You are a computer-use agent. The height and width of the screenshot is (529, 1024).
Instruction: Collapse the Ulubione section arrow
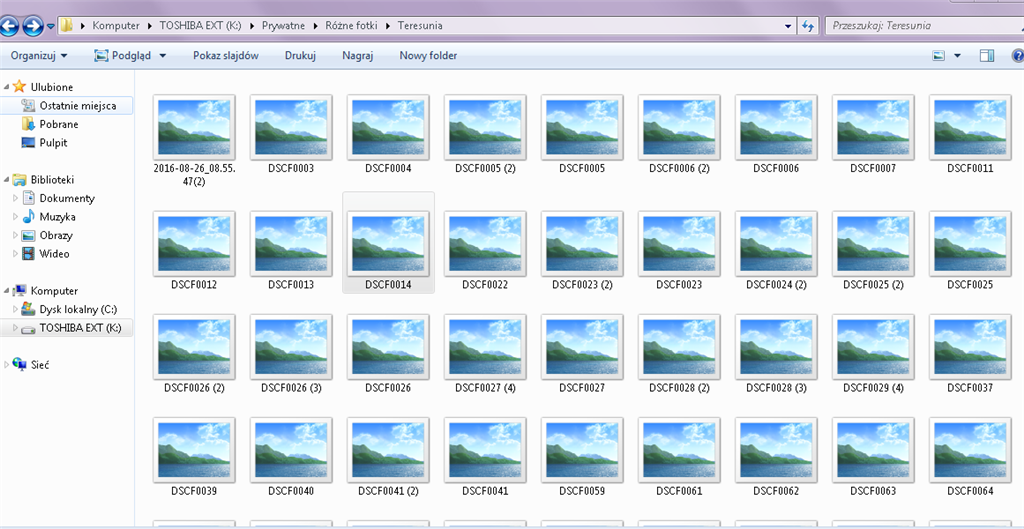(7, 87)
